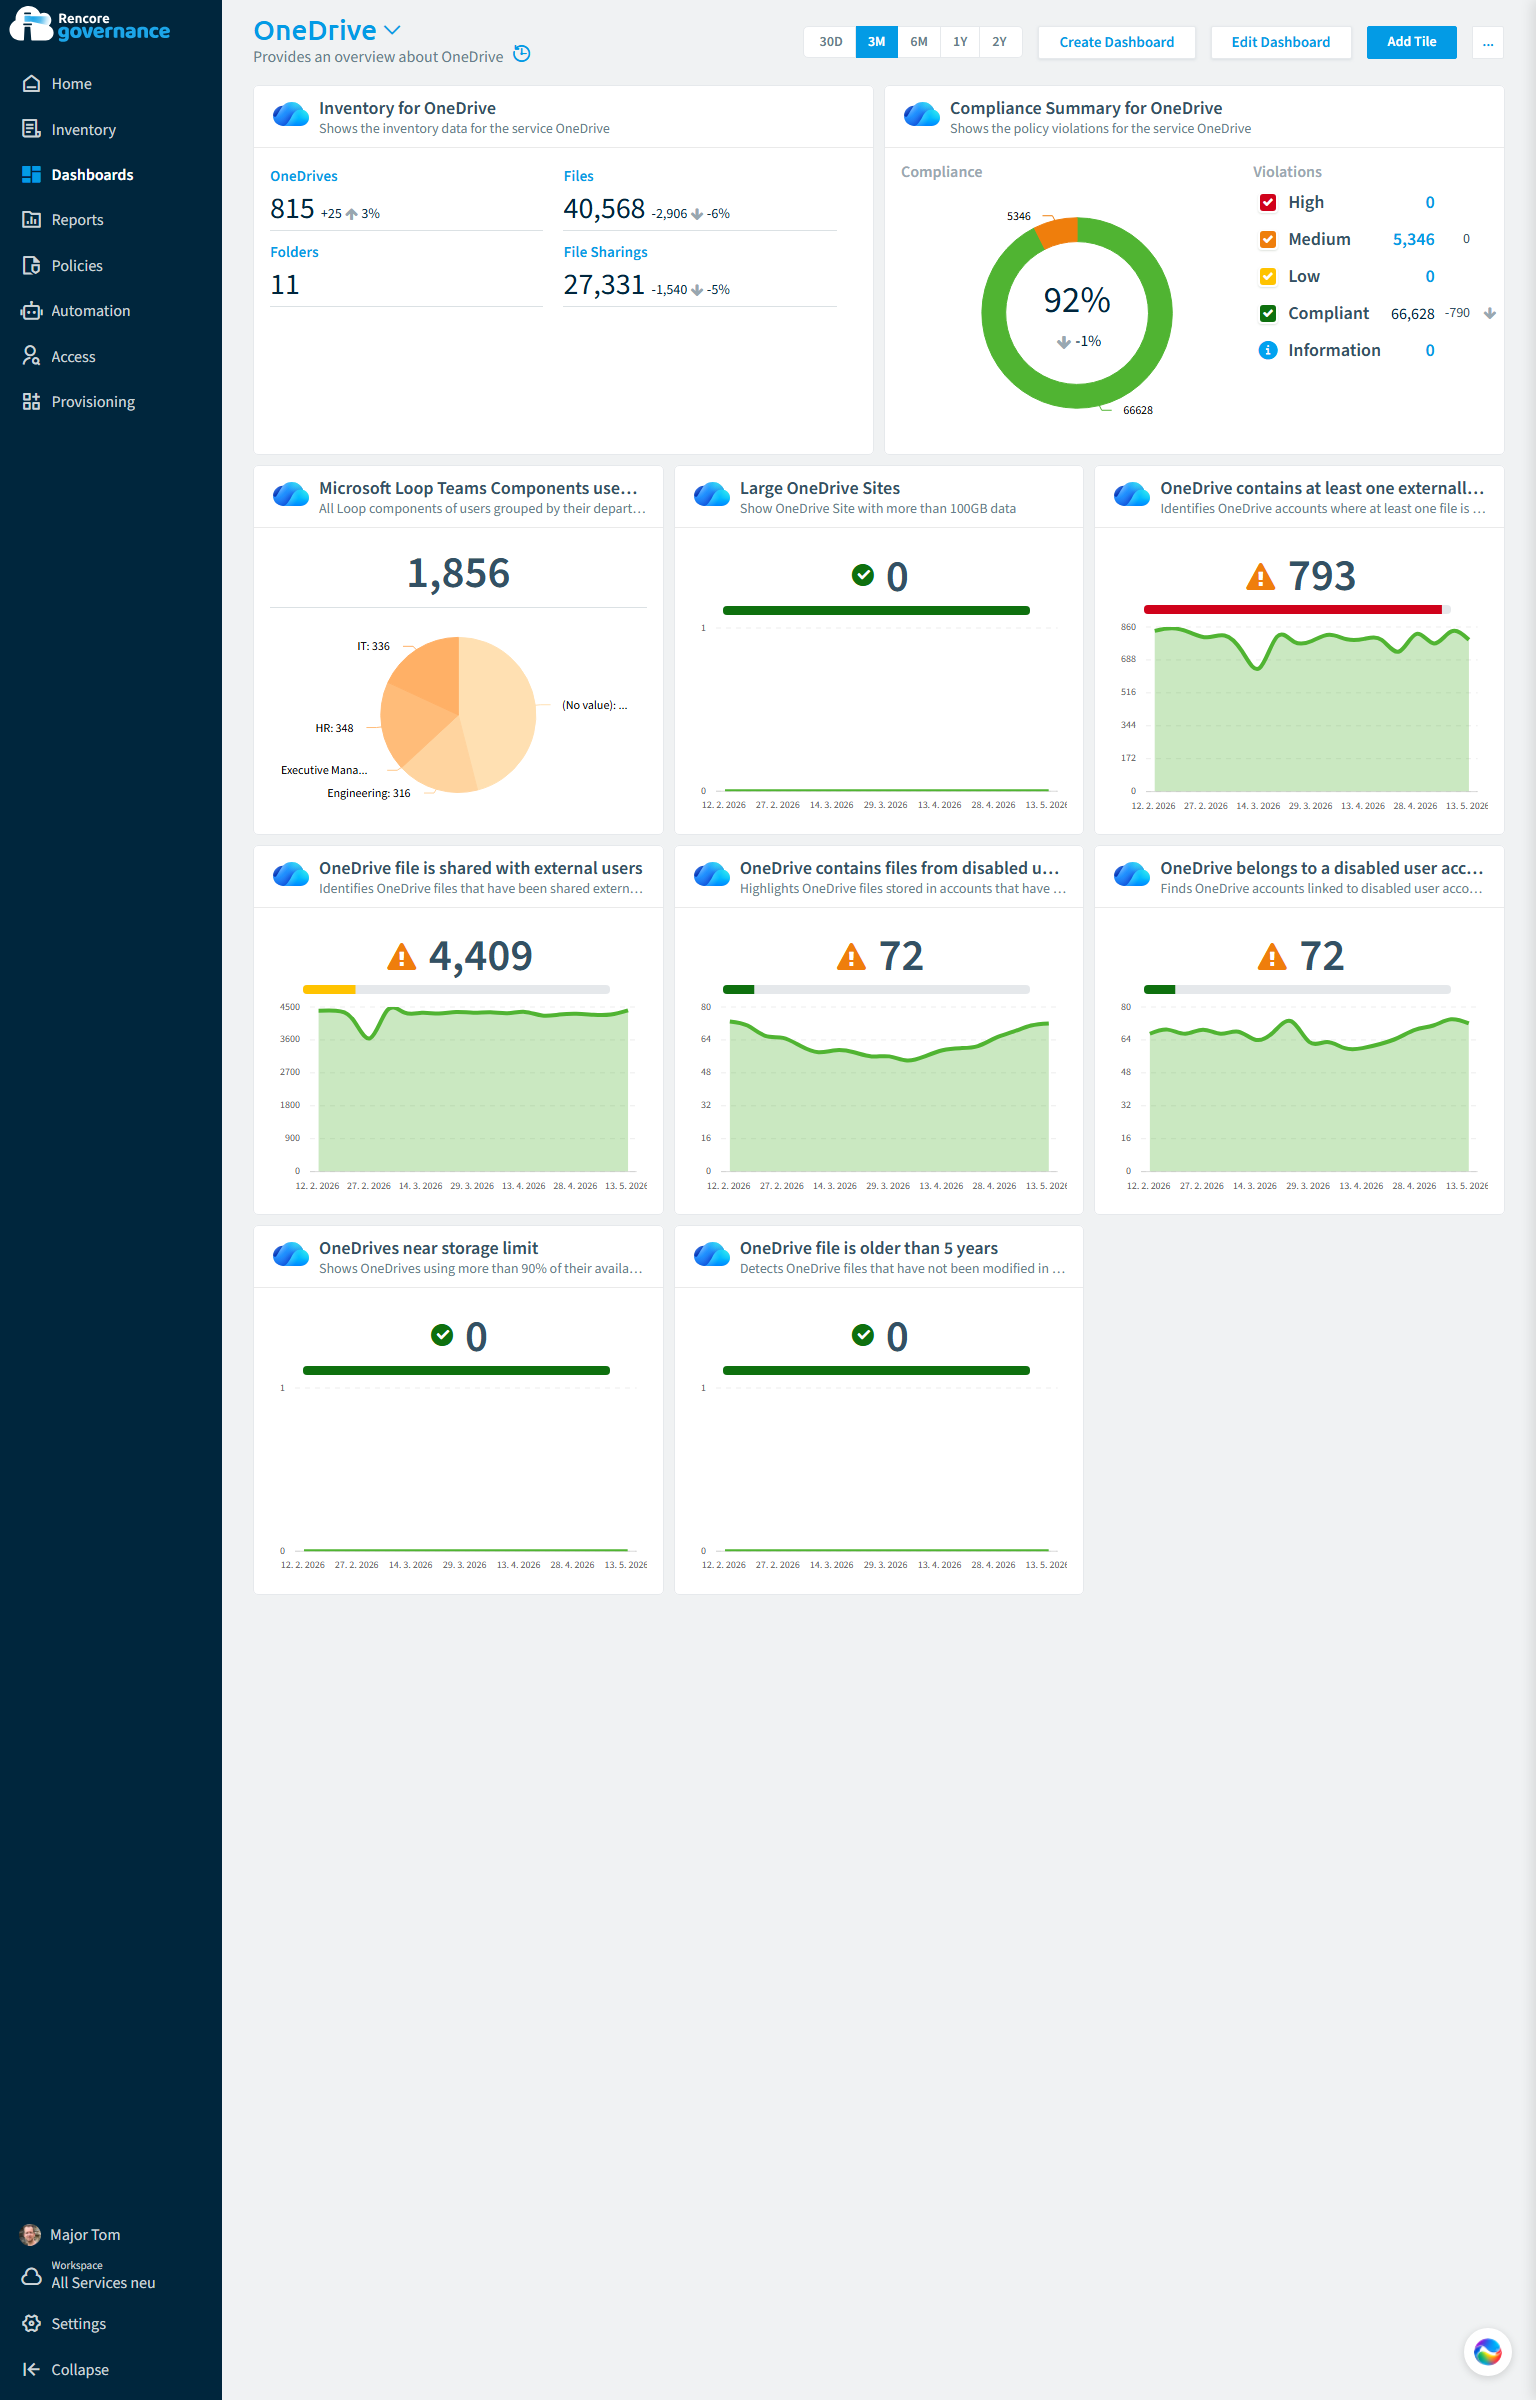Select the 1Y time range
The height and width of the screenshot is (2400, 1536).
click(x=960, y=42)
